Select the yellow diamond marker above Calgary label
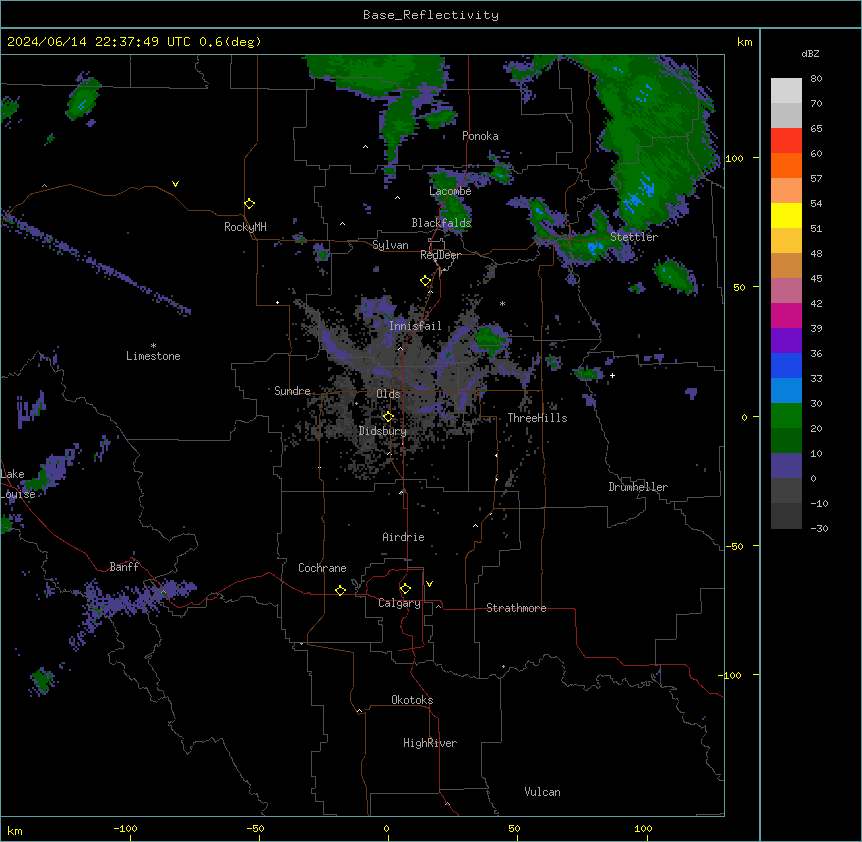The image size is (862, 842). pos(405,589)
